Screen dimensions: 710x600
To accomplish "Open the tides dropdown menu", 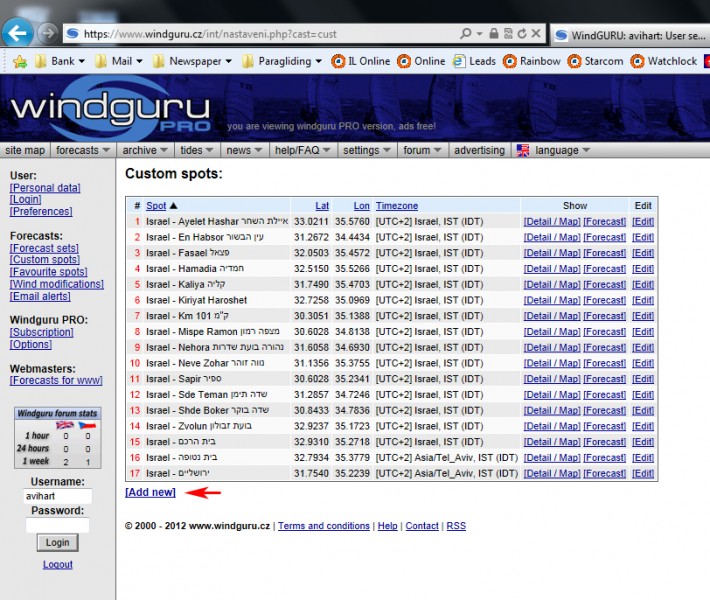I will pyautogui.click(x=197, y=150).
